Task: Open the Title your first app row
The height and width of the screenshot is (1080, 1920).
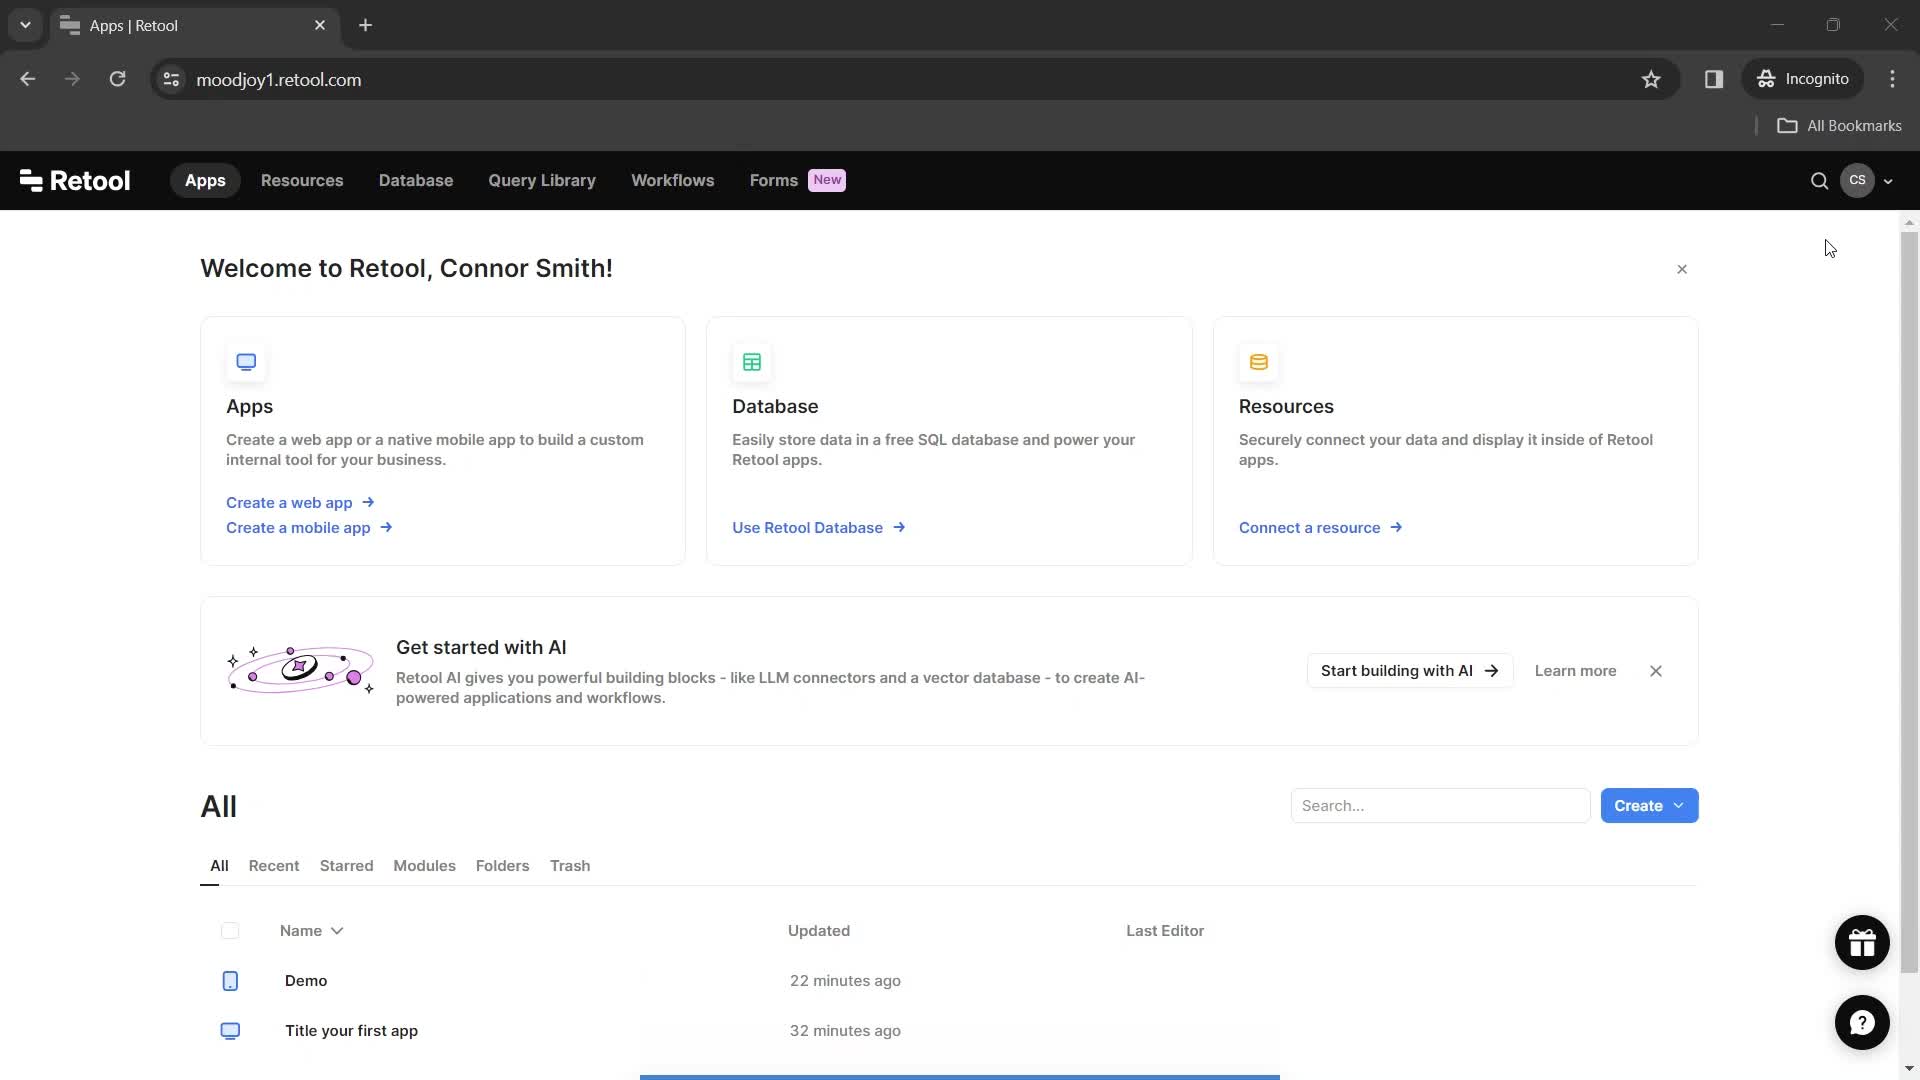Action: [x=949, y=1031]
